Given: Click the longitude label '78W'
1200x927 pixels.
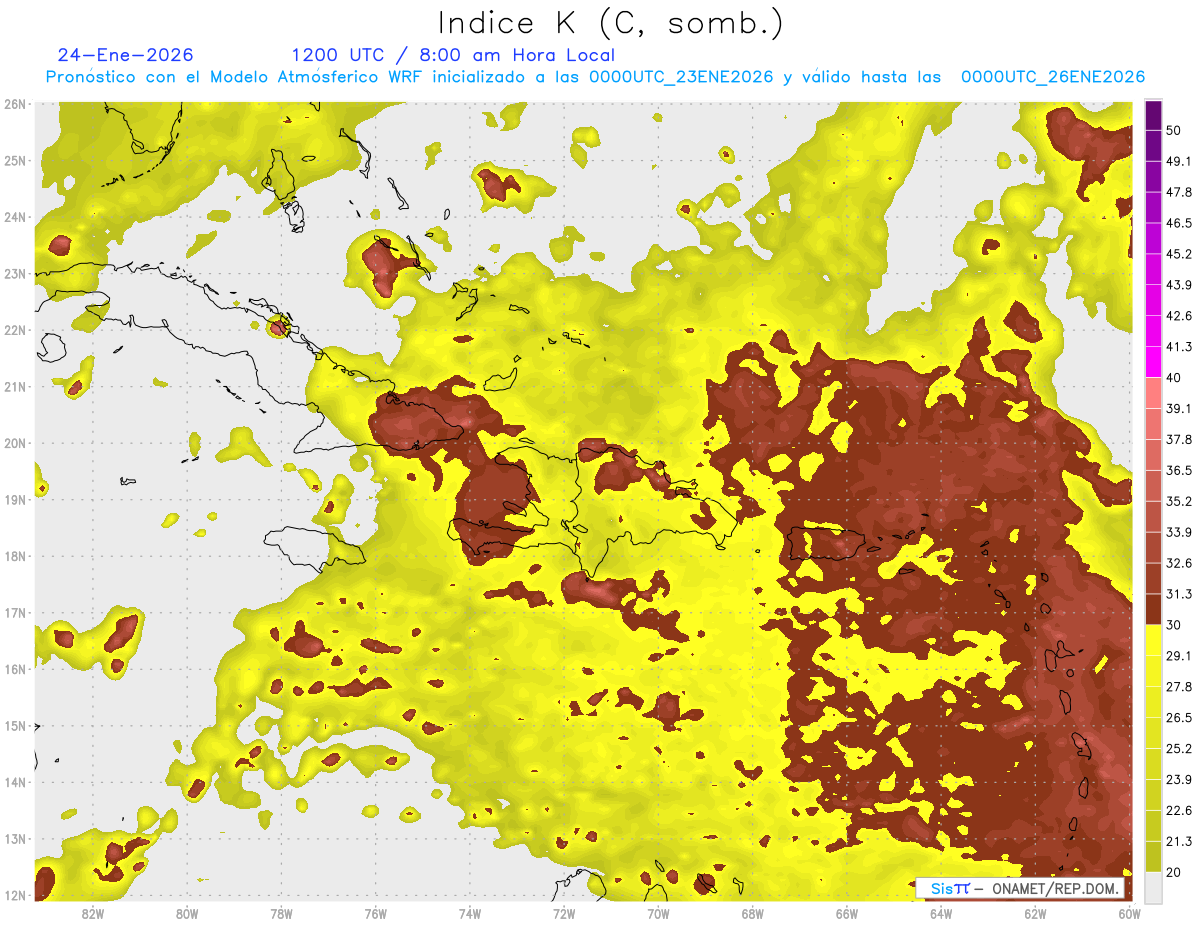Looking at the screenshot, I should 281,914.
